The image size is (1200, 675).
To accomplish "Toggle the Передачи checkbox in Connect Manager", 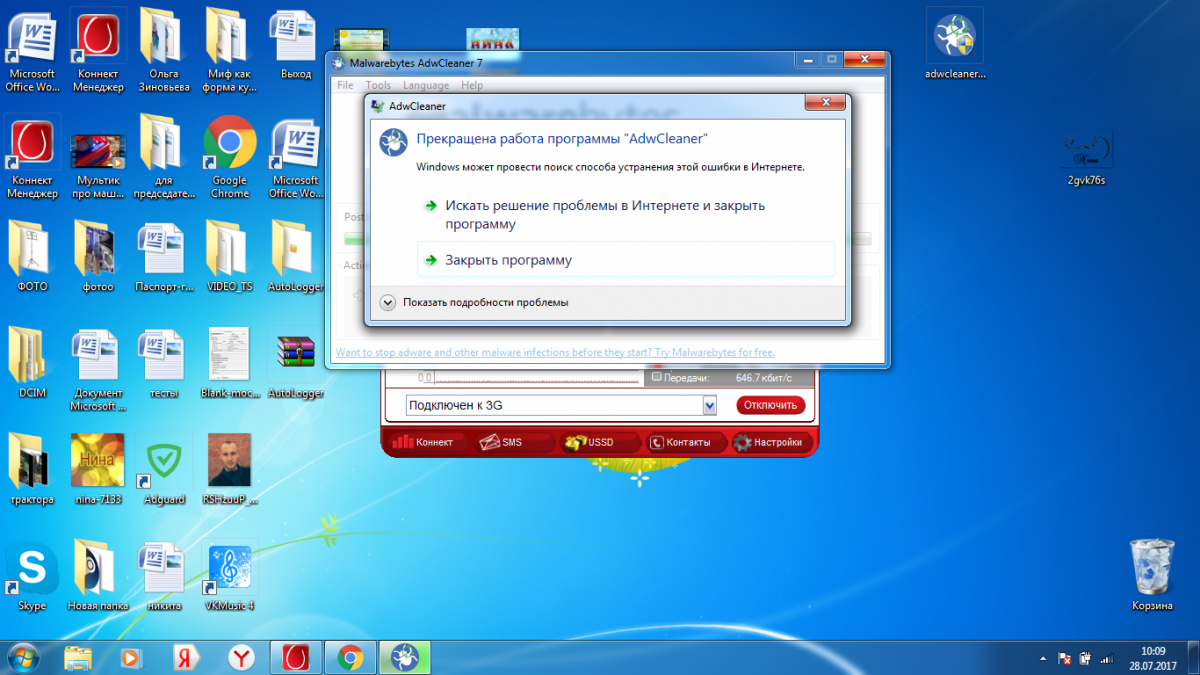I will (657, 378).
